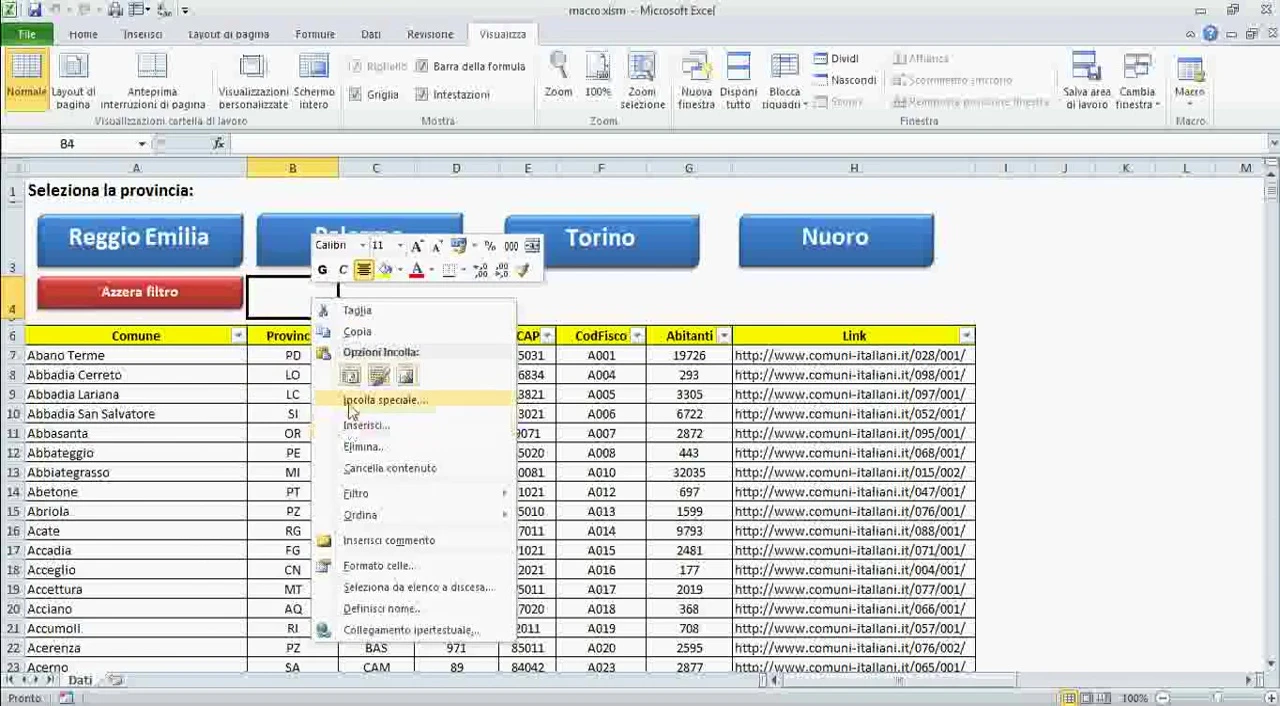The width and height of the screenshot is (1280, 706).
Task: Uncheck the Griglia checkbox
Action: (355, 94)
